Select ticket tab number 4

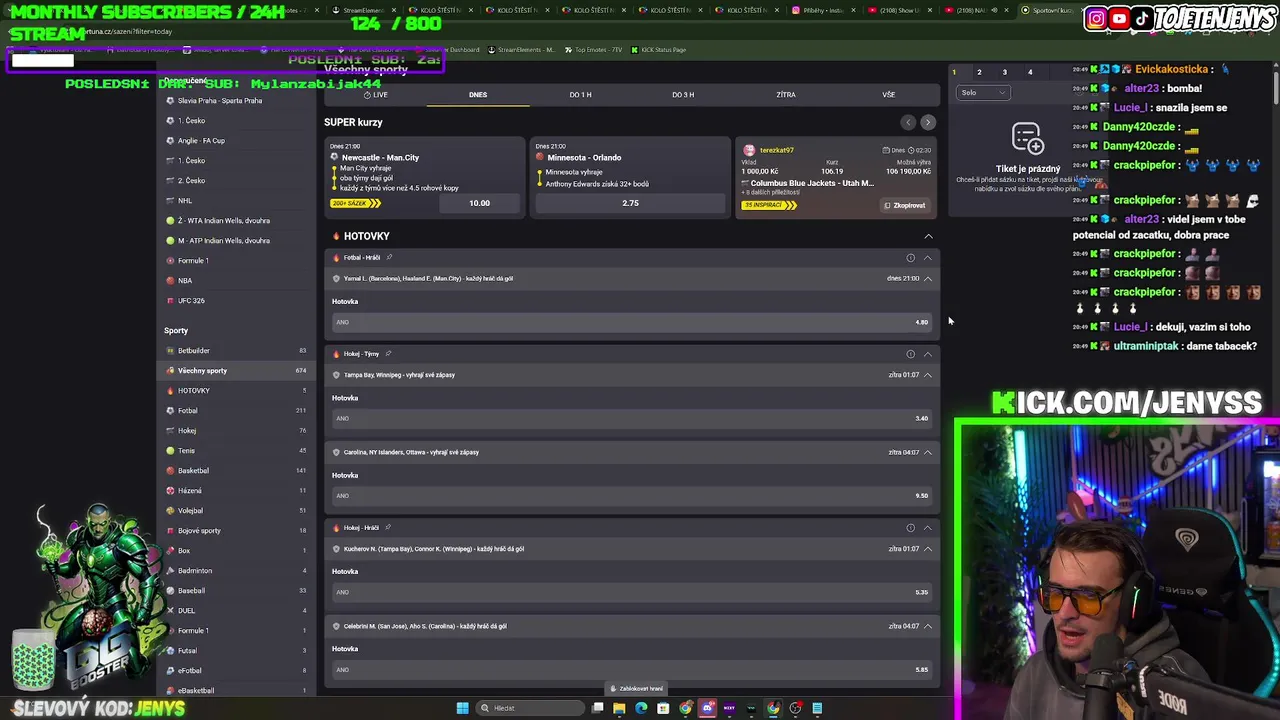[1030, 72]
